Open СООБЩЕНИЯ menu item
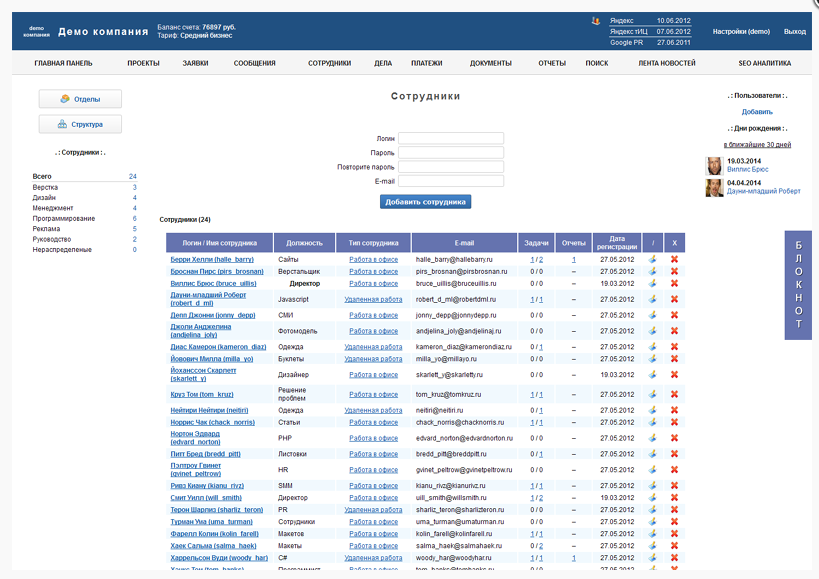This screenshot has width=819, height=579. point(254,63)
